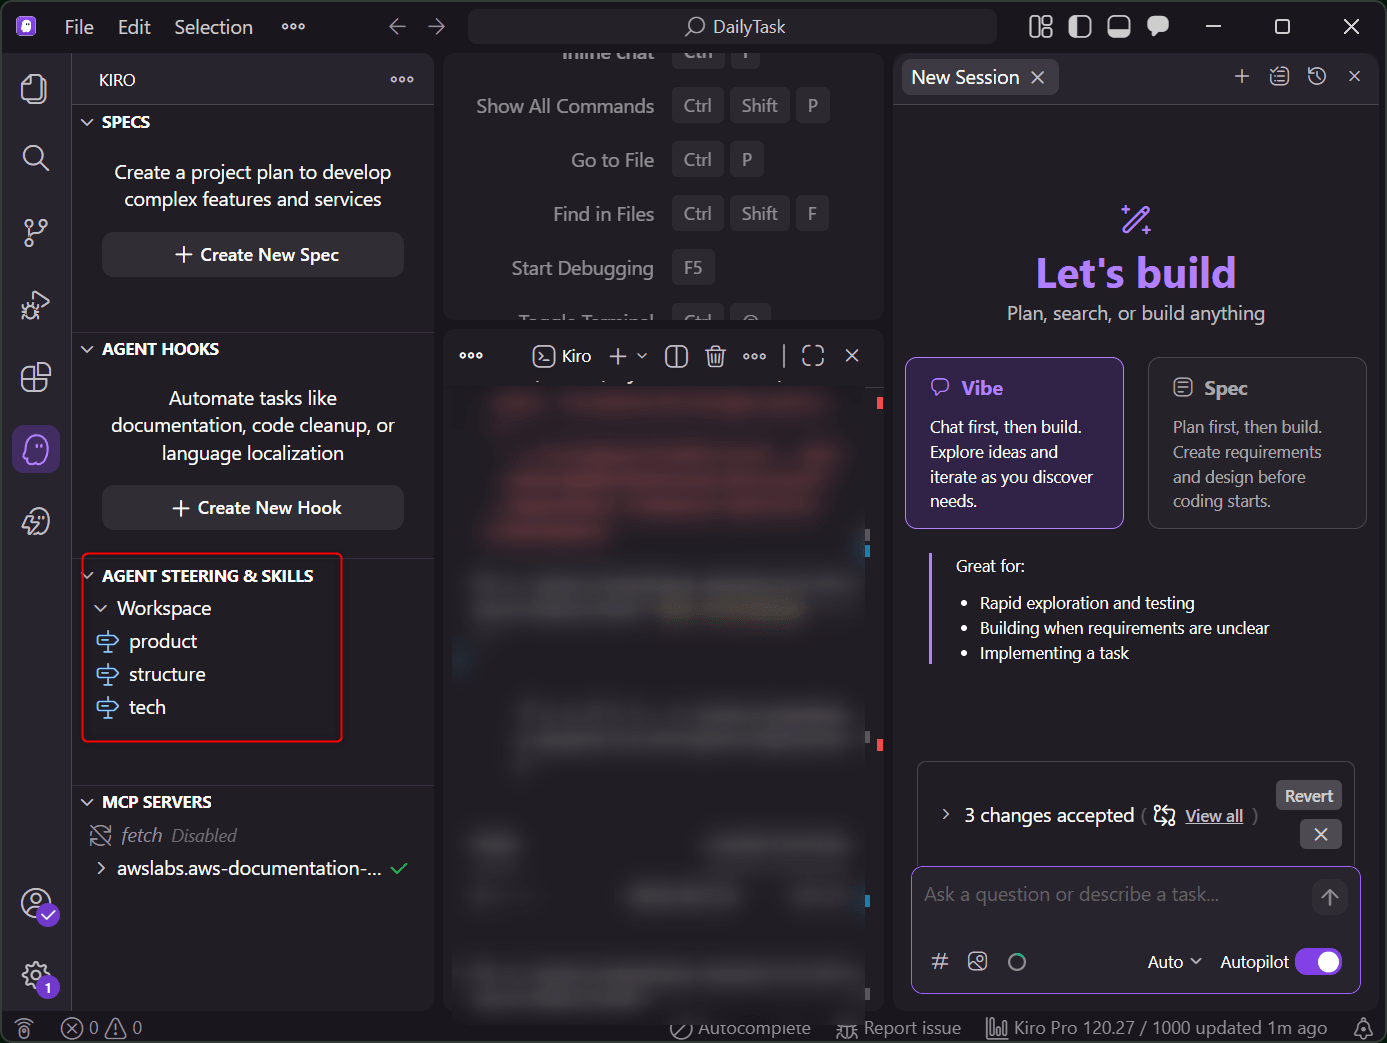The width and height of the screenshot is (1387, 1043).
Task: Toggle the bottom panel visibility
Action: click(1119, 27)
